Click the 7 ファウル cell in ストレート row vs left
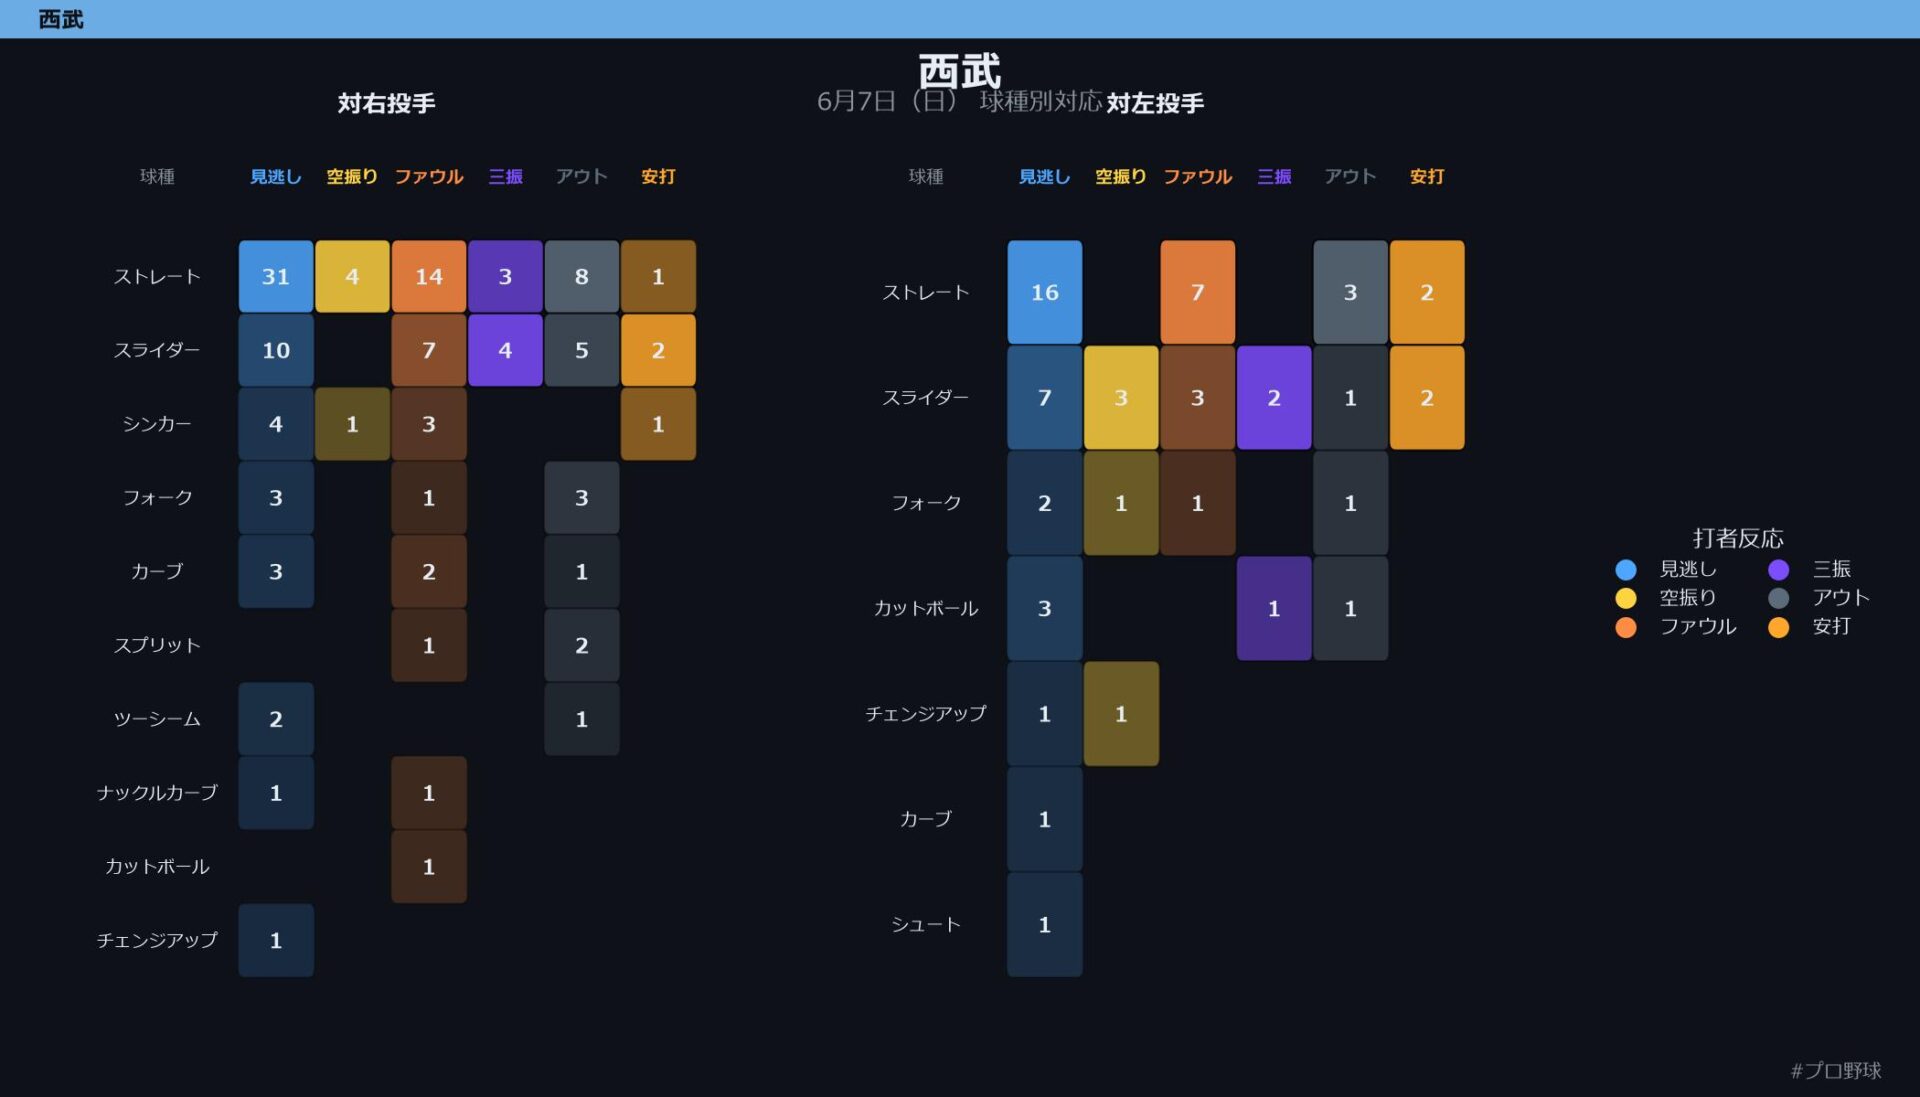The height and width of the screenshot is (1097, 1920). pyautogui.click(x=1198, y=292)
